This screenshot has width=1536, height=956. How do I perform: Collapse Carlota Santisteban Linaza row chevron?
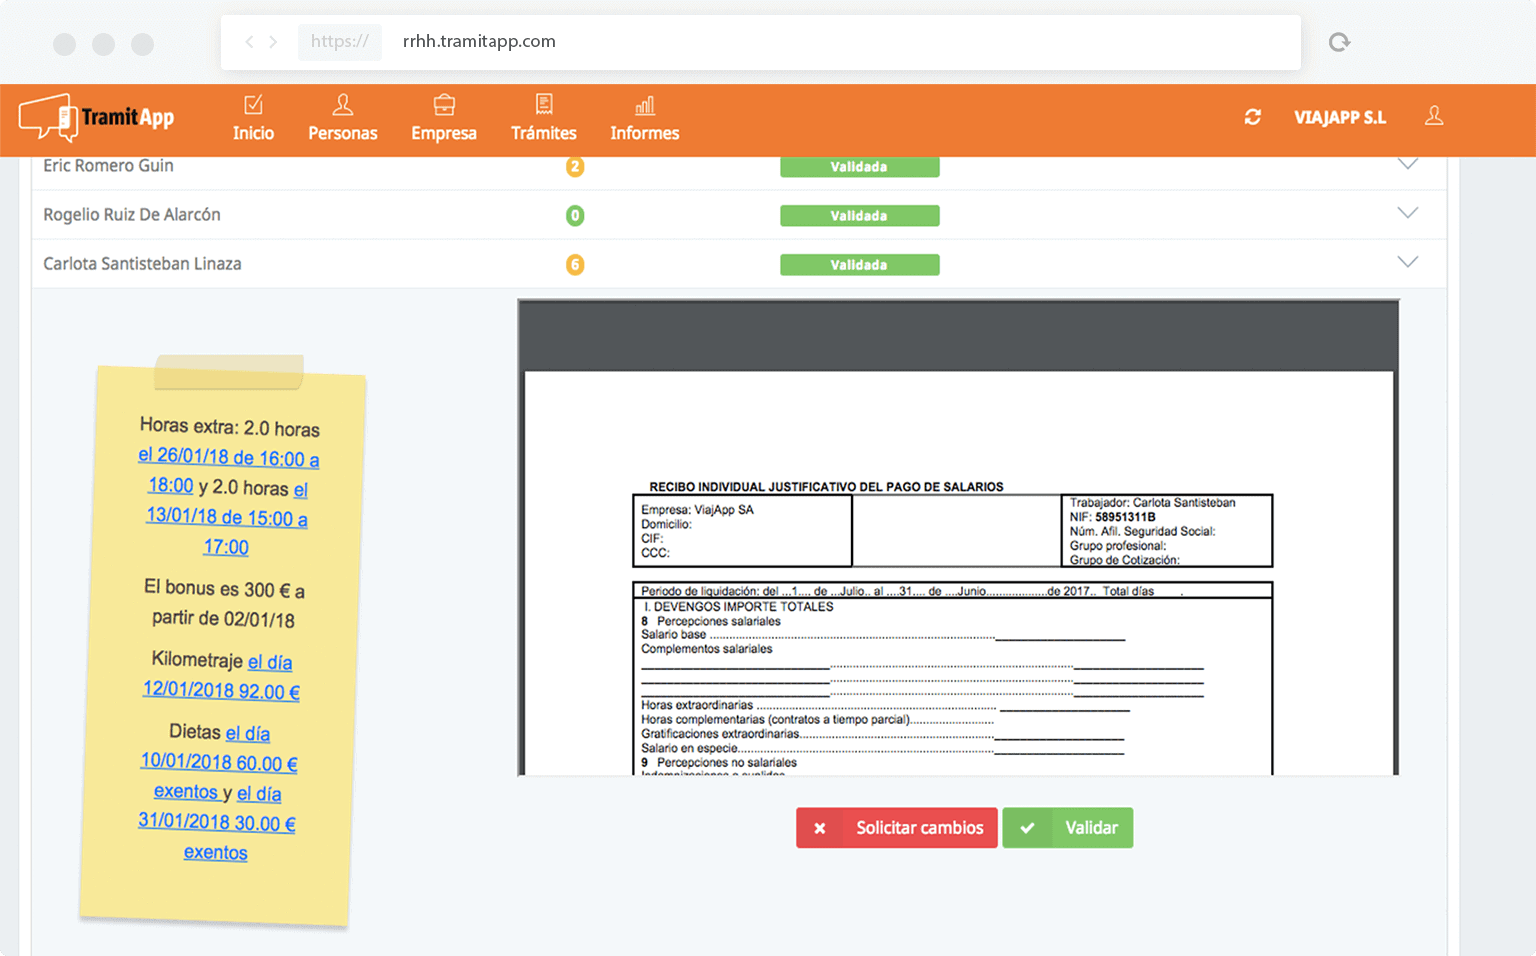tap(1407, 262)
